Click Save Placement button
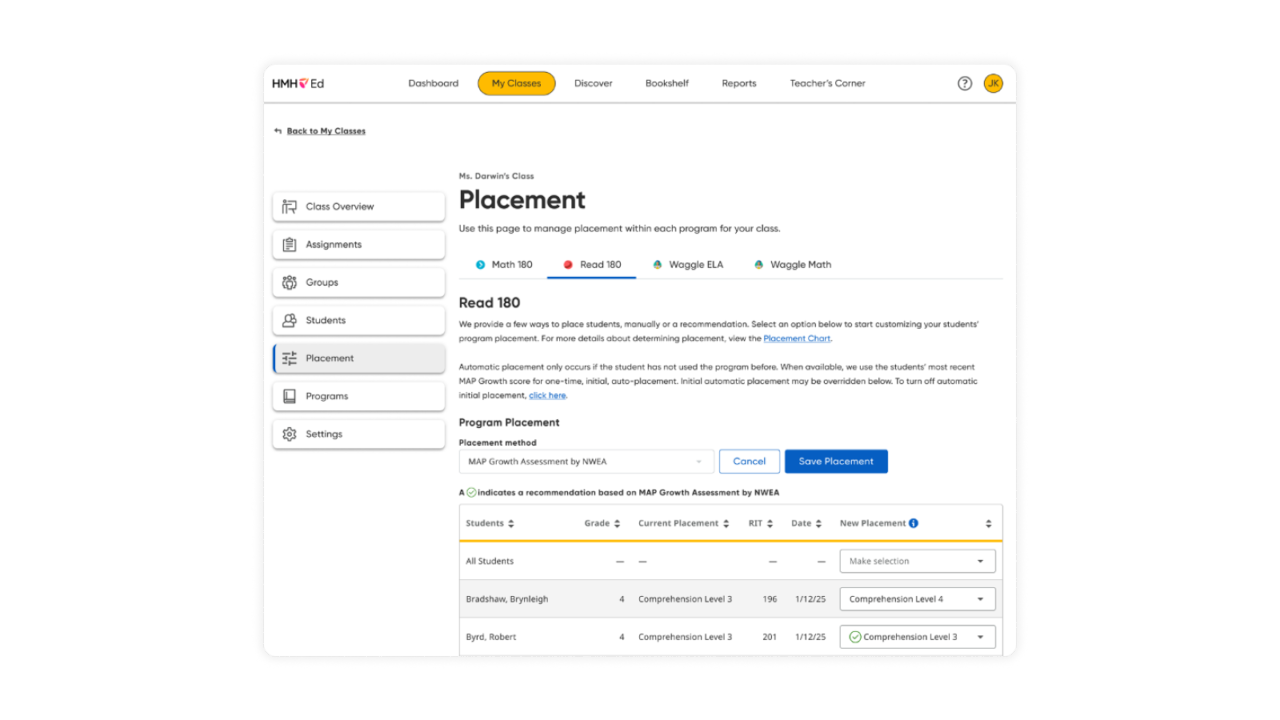The image size is (1280, 720). click(x=836, y=462)
